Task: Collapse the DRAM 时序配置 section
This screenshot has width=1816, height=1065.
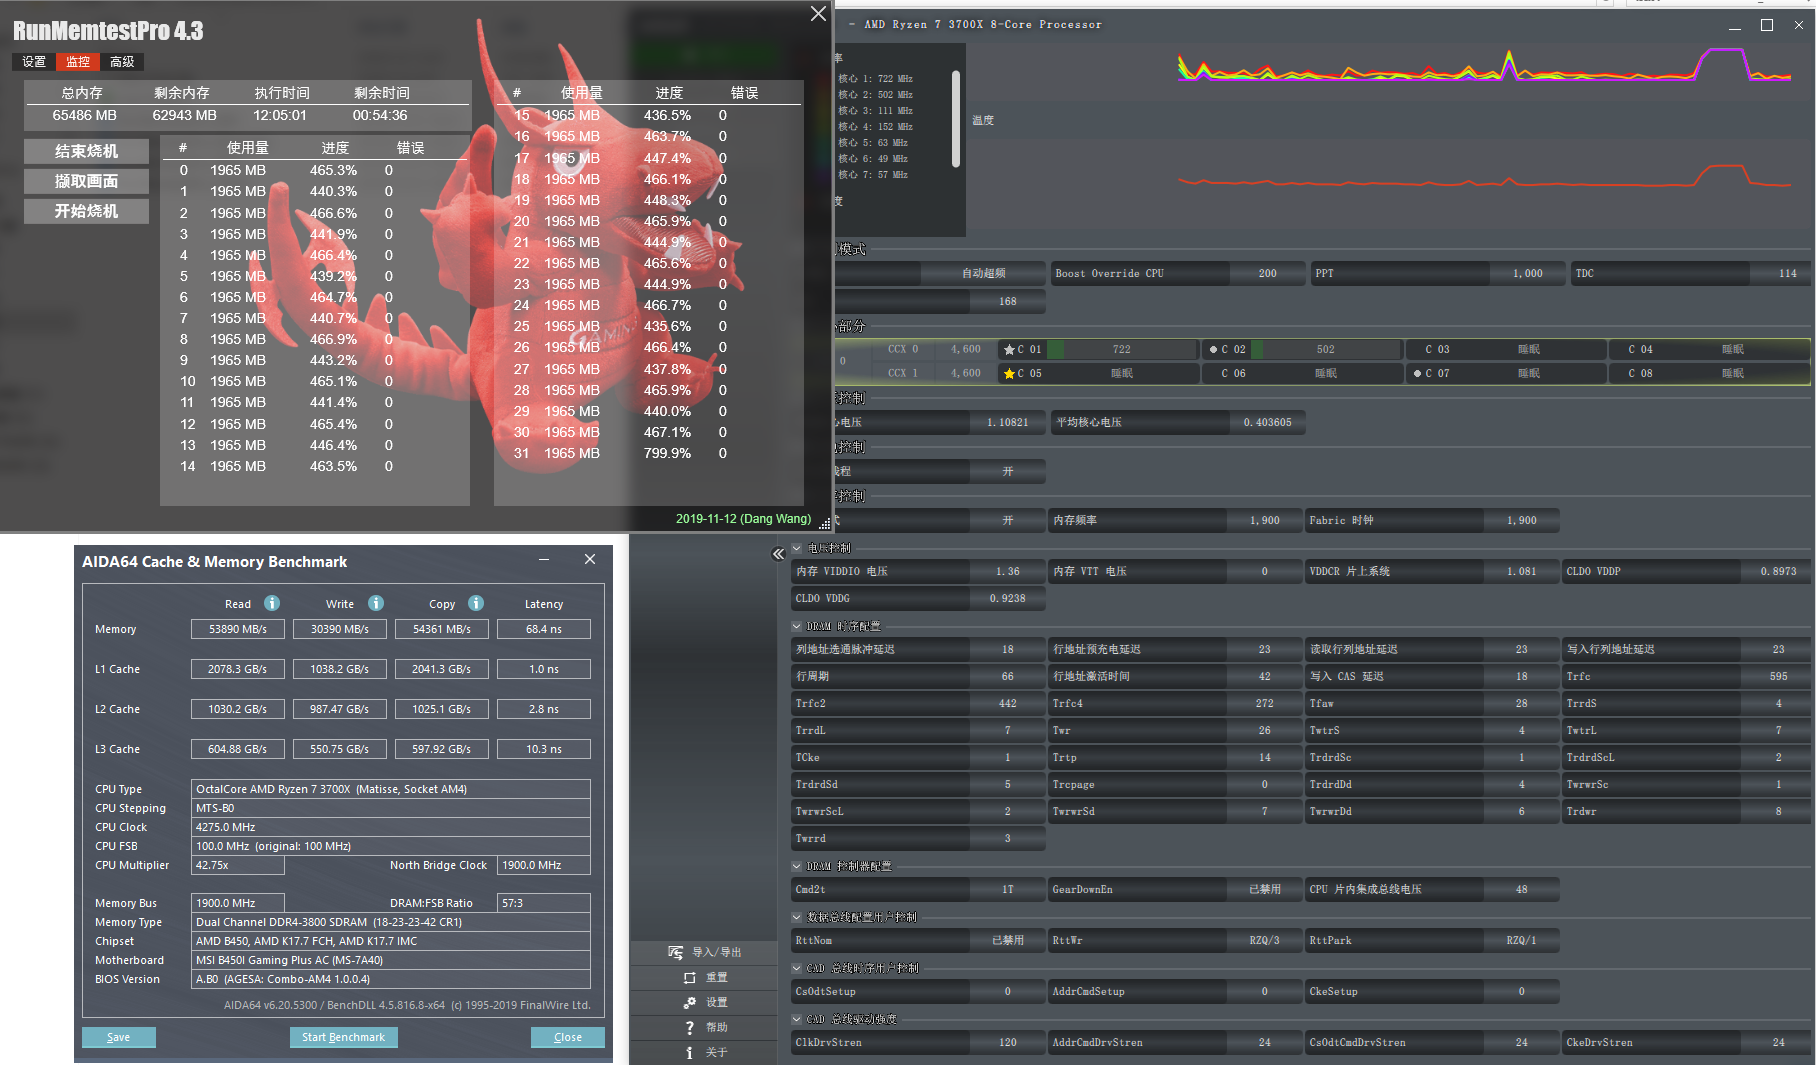Action: pos(797,626)
